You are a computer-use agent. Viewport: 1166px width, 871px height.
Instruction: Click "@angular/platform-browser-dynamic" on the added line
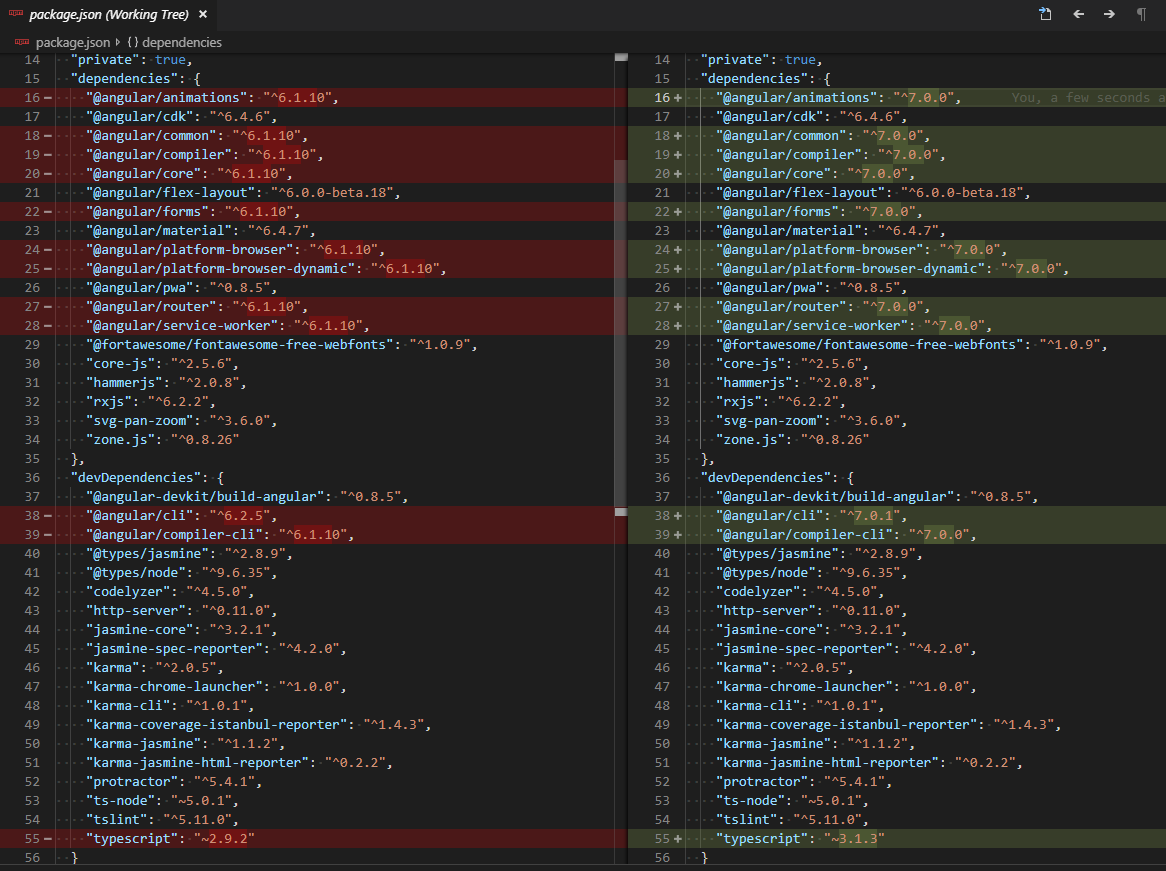(850, 269)
